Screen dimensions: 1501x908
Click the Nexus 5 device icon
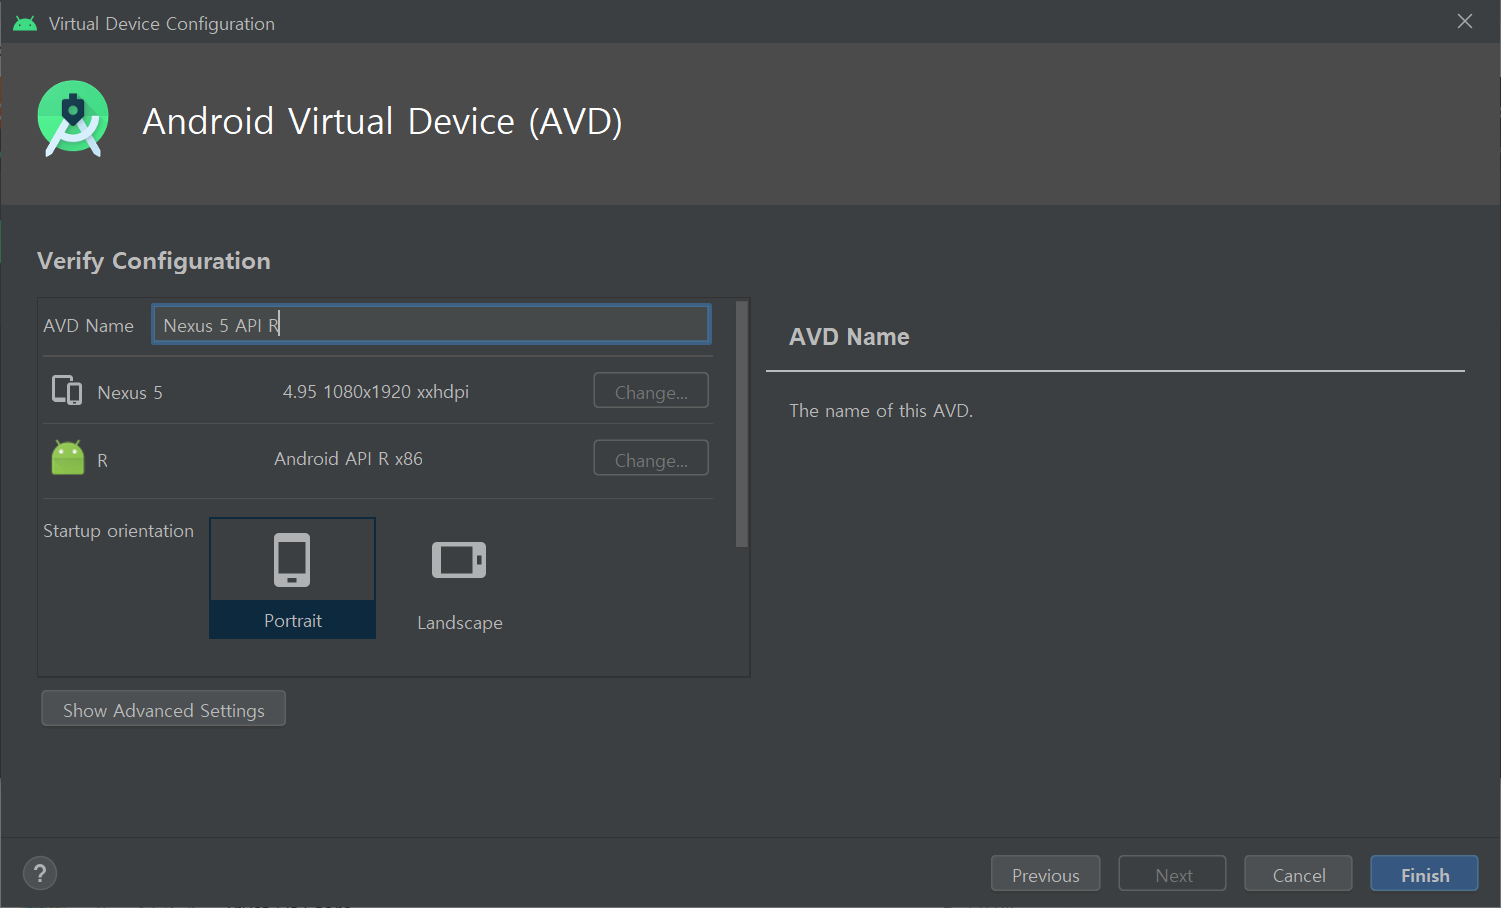pyautogui.click(x=67, y=390)
